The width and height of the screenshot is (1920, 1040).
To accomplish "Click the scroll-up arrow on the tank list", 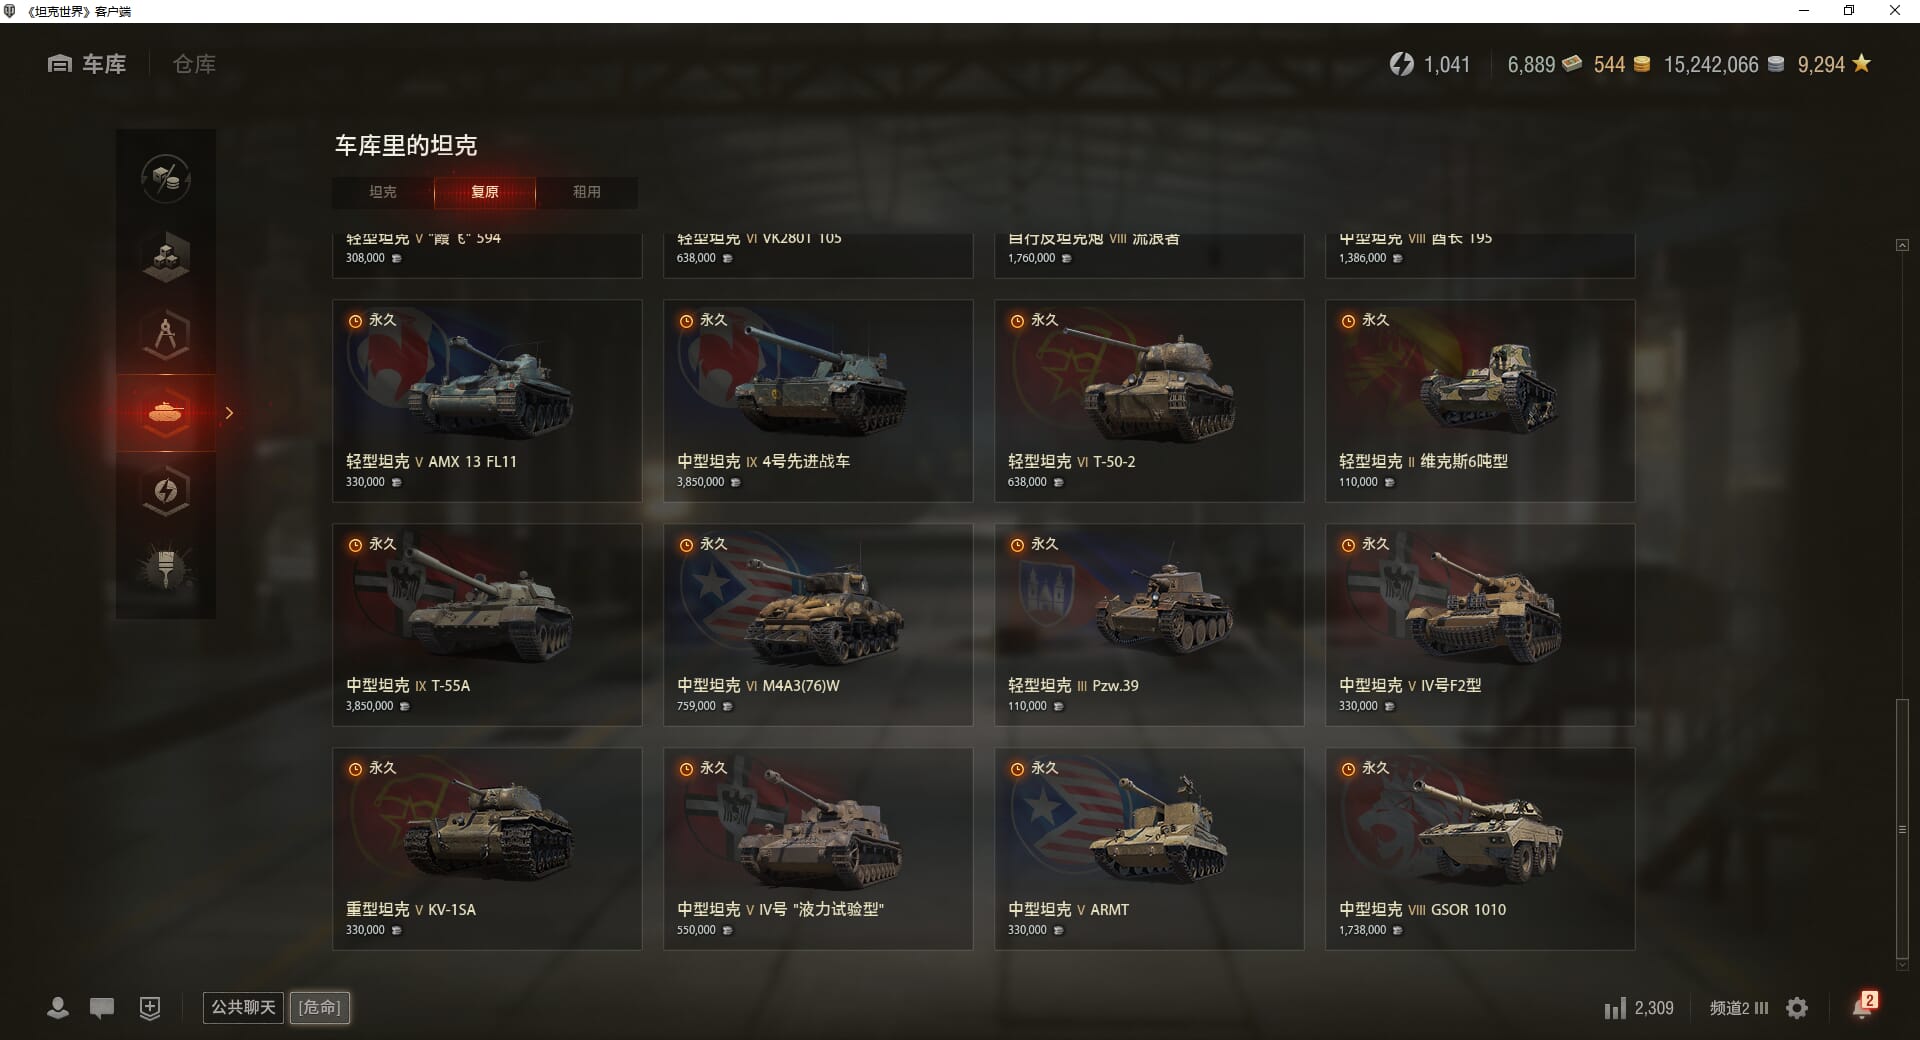I will tap(1902, 245).
